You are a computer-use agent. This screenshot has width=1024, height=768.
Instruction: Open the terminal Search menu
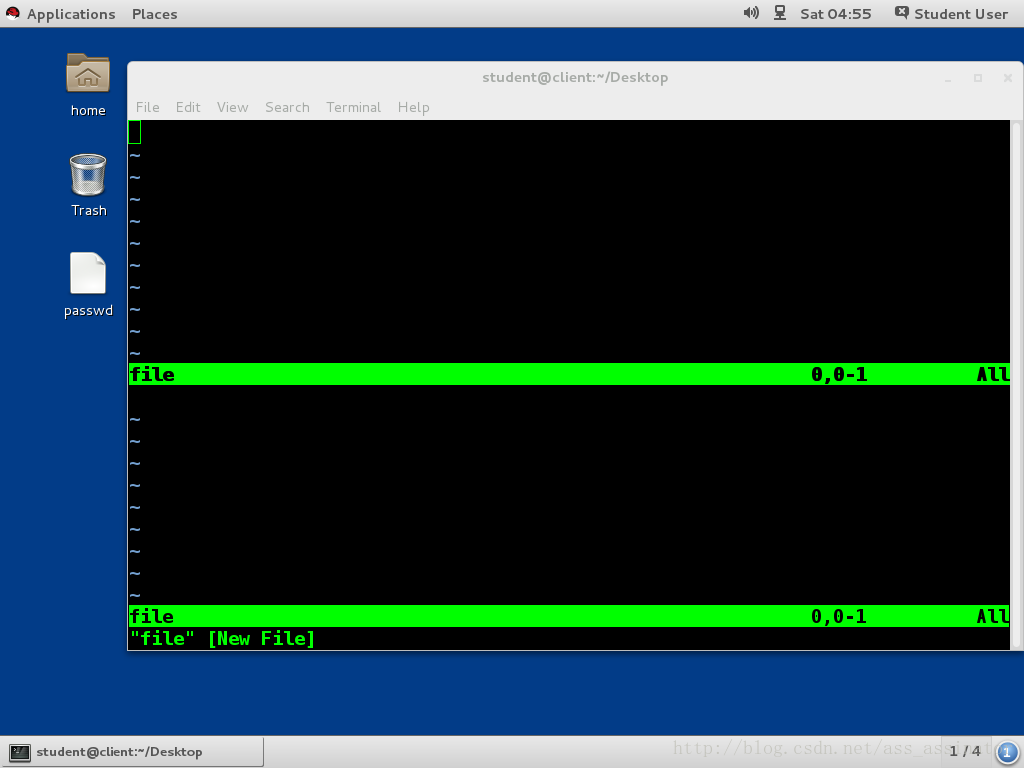click(287, 107)
